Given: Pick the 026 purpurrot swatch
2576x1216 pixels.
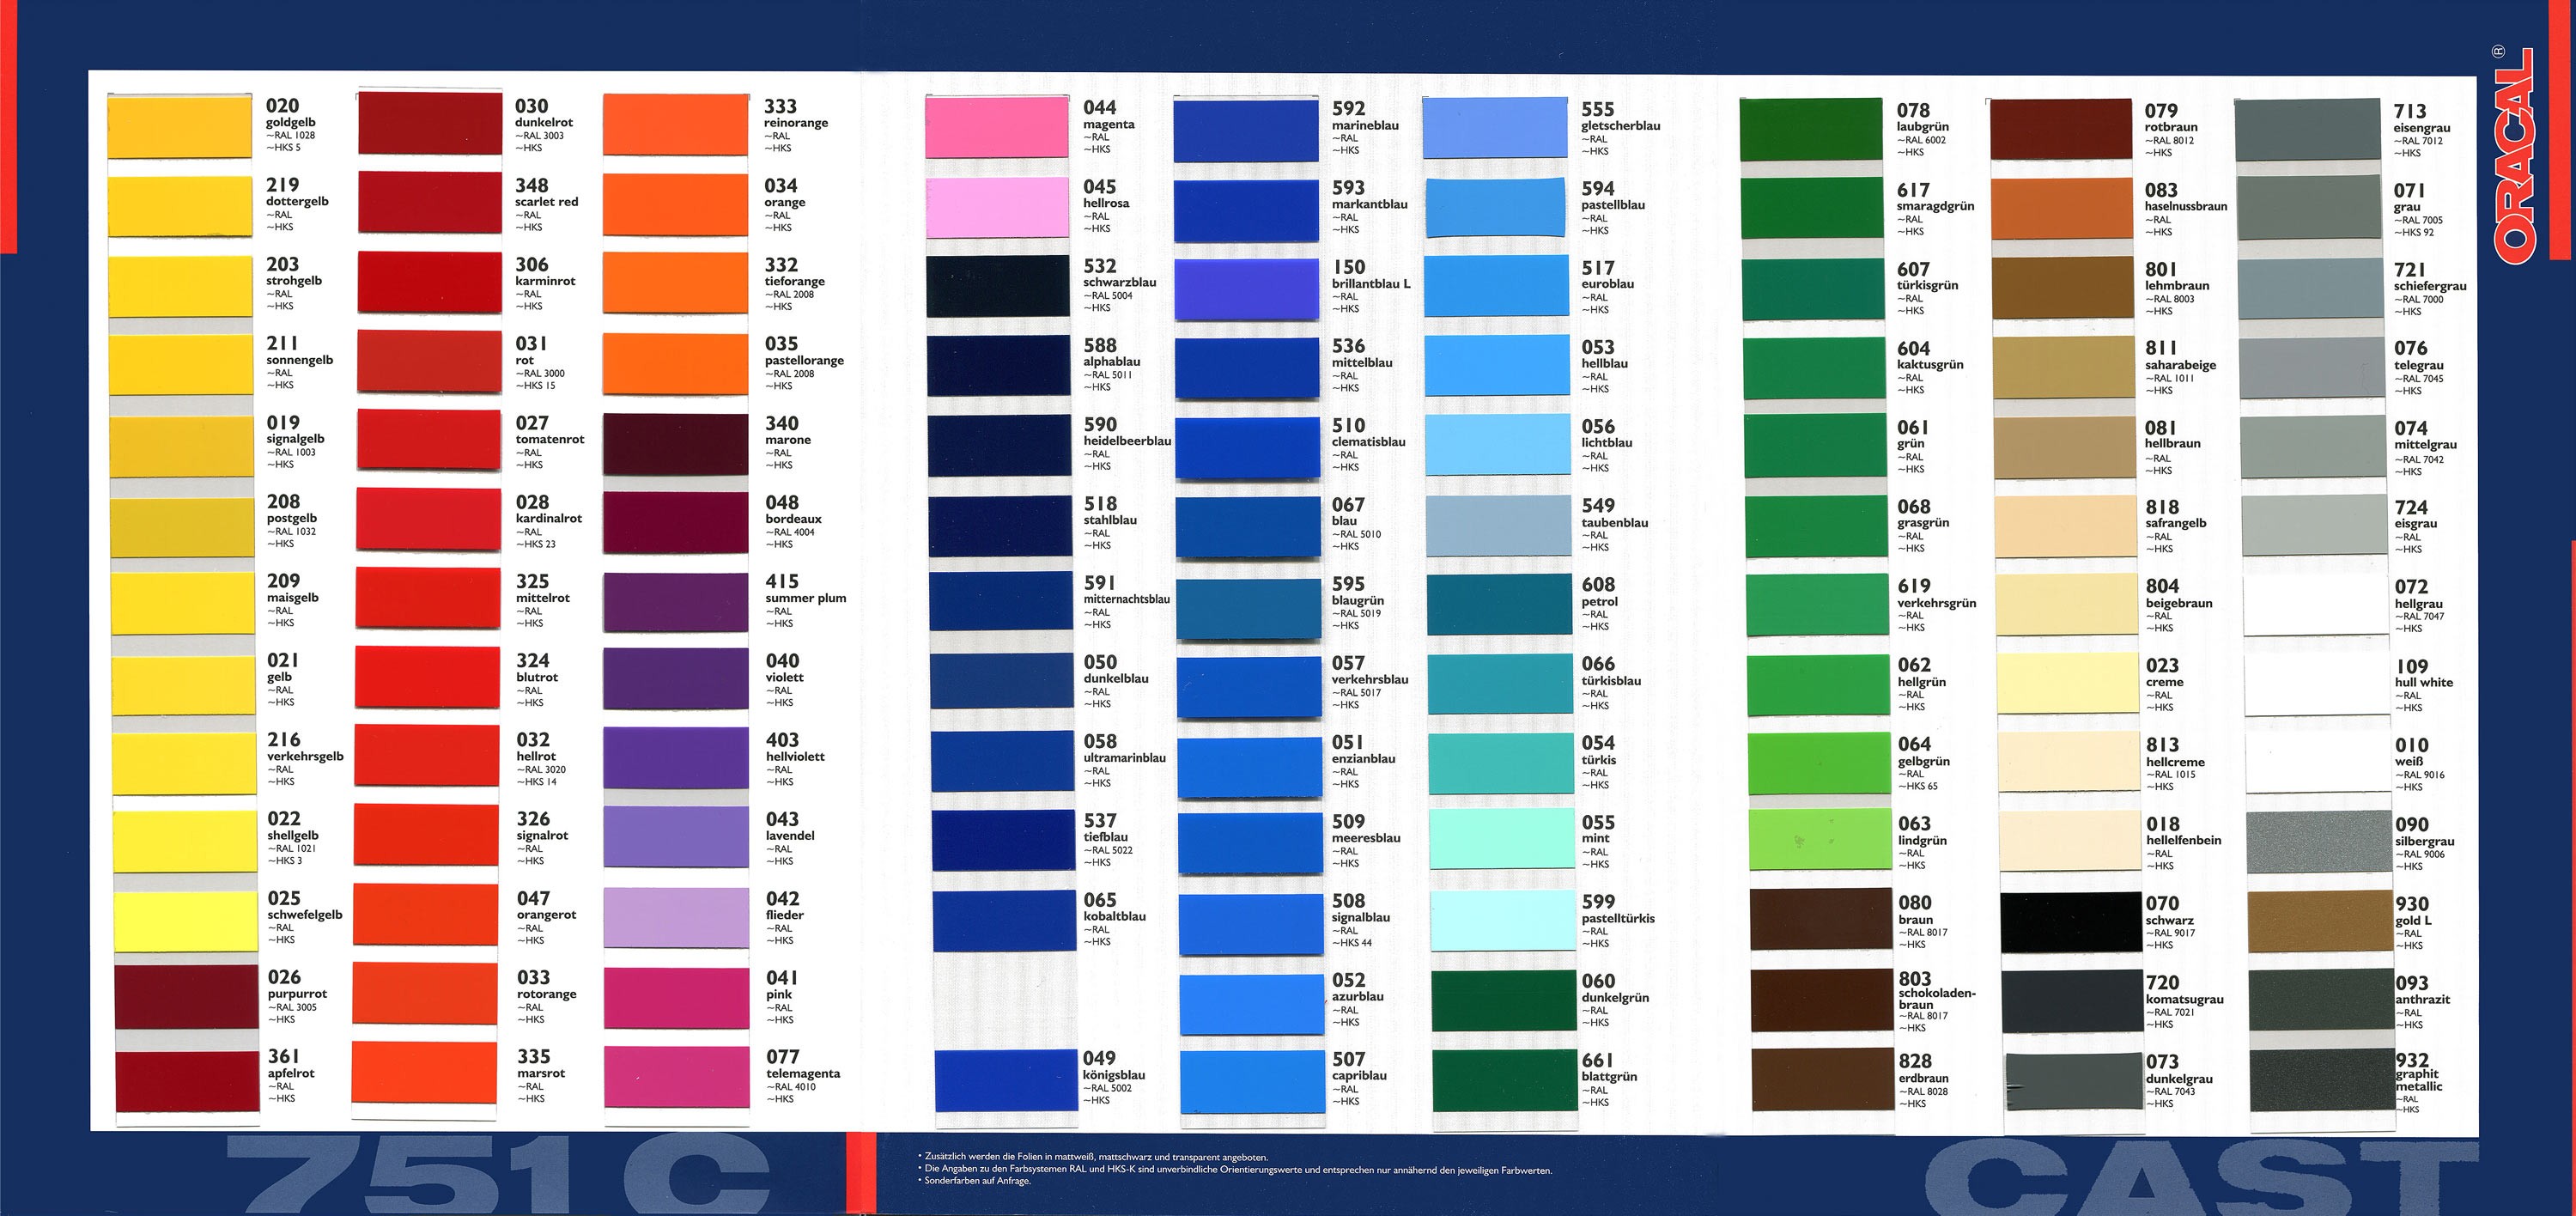Looking at the screenshot, I should click(x=187, y=997).
